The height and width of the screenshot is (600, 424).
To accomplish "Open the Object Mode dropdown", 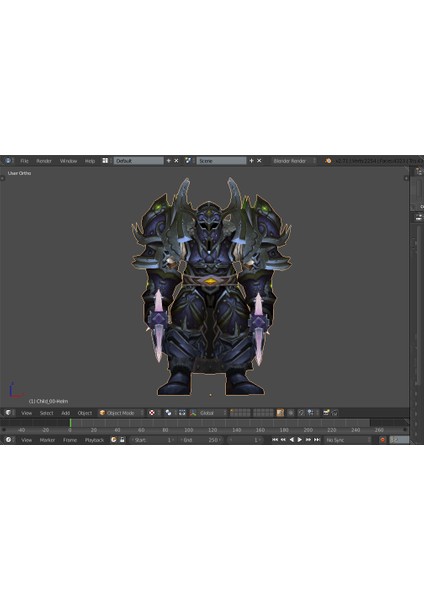I will click(121, 413).
